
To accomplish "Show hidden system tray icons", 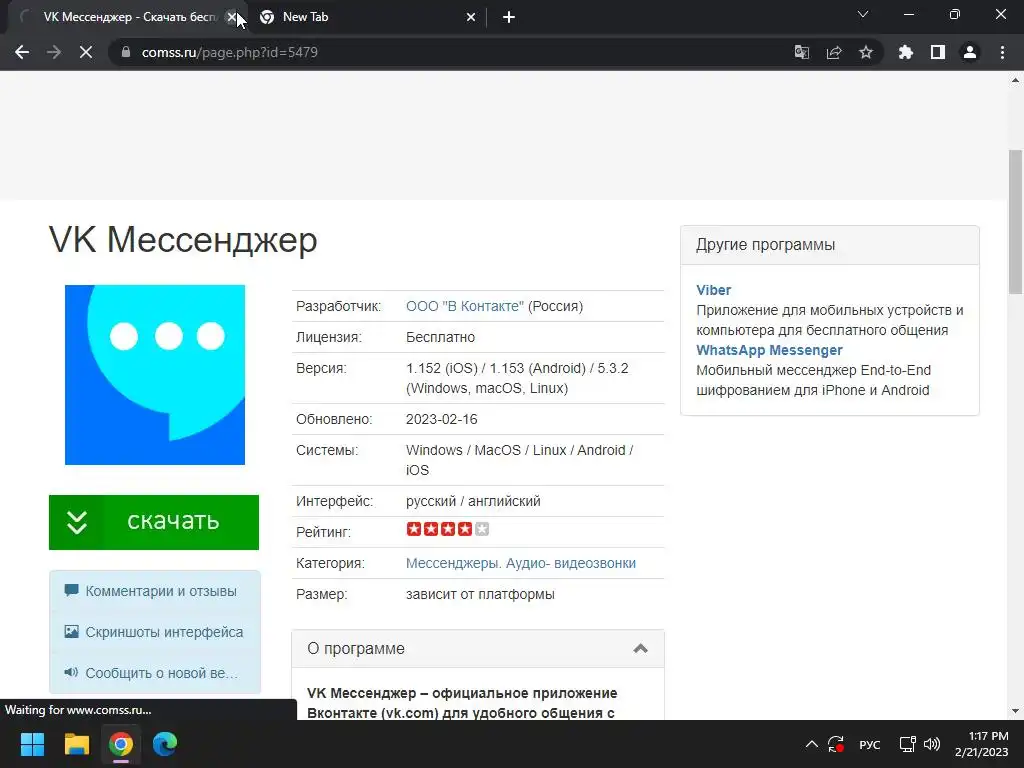I will [x=811, y=744].
